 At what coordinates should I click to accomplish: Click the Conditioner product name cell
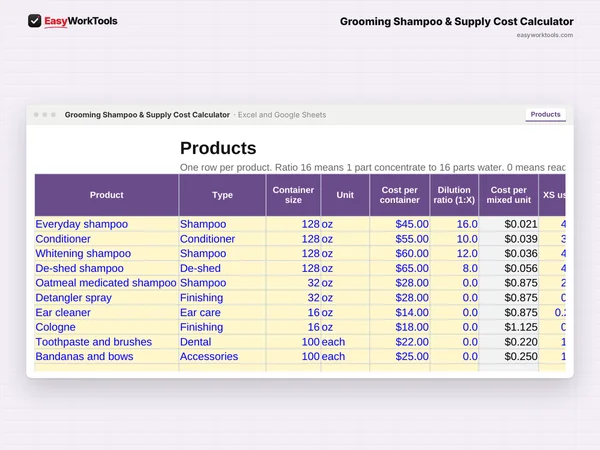pos(106,239)
